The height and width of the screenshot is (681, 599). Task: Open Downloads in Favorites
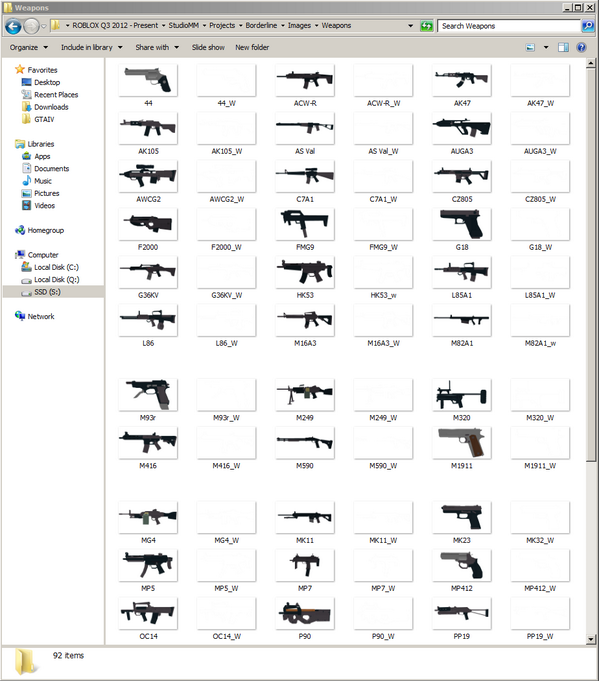45,107
